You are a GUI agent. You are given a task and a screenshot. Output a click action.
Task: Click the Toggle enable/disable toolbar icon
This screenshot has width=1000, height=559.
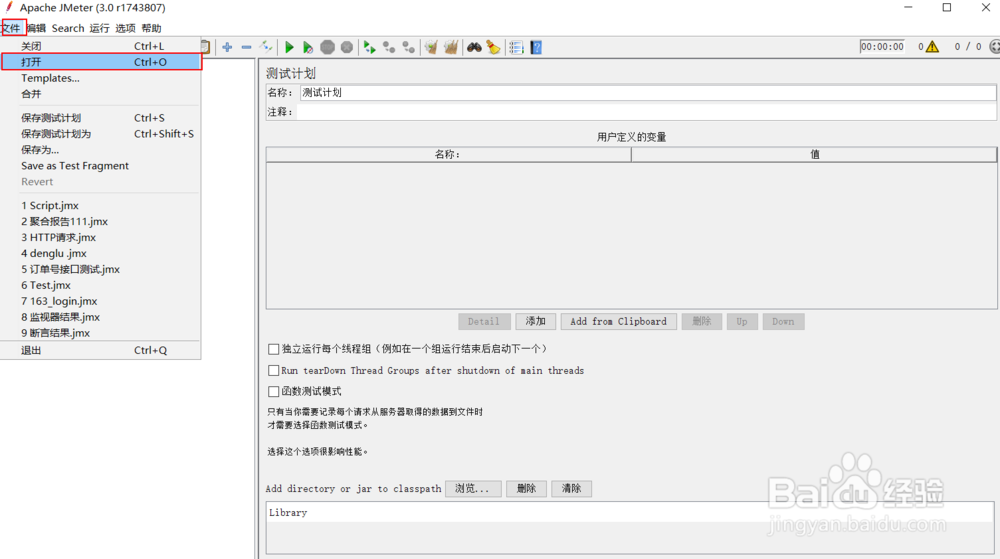(x=266, y=47)
